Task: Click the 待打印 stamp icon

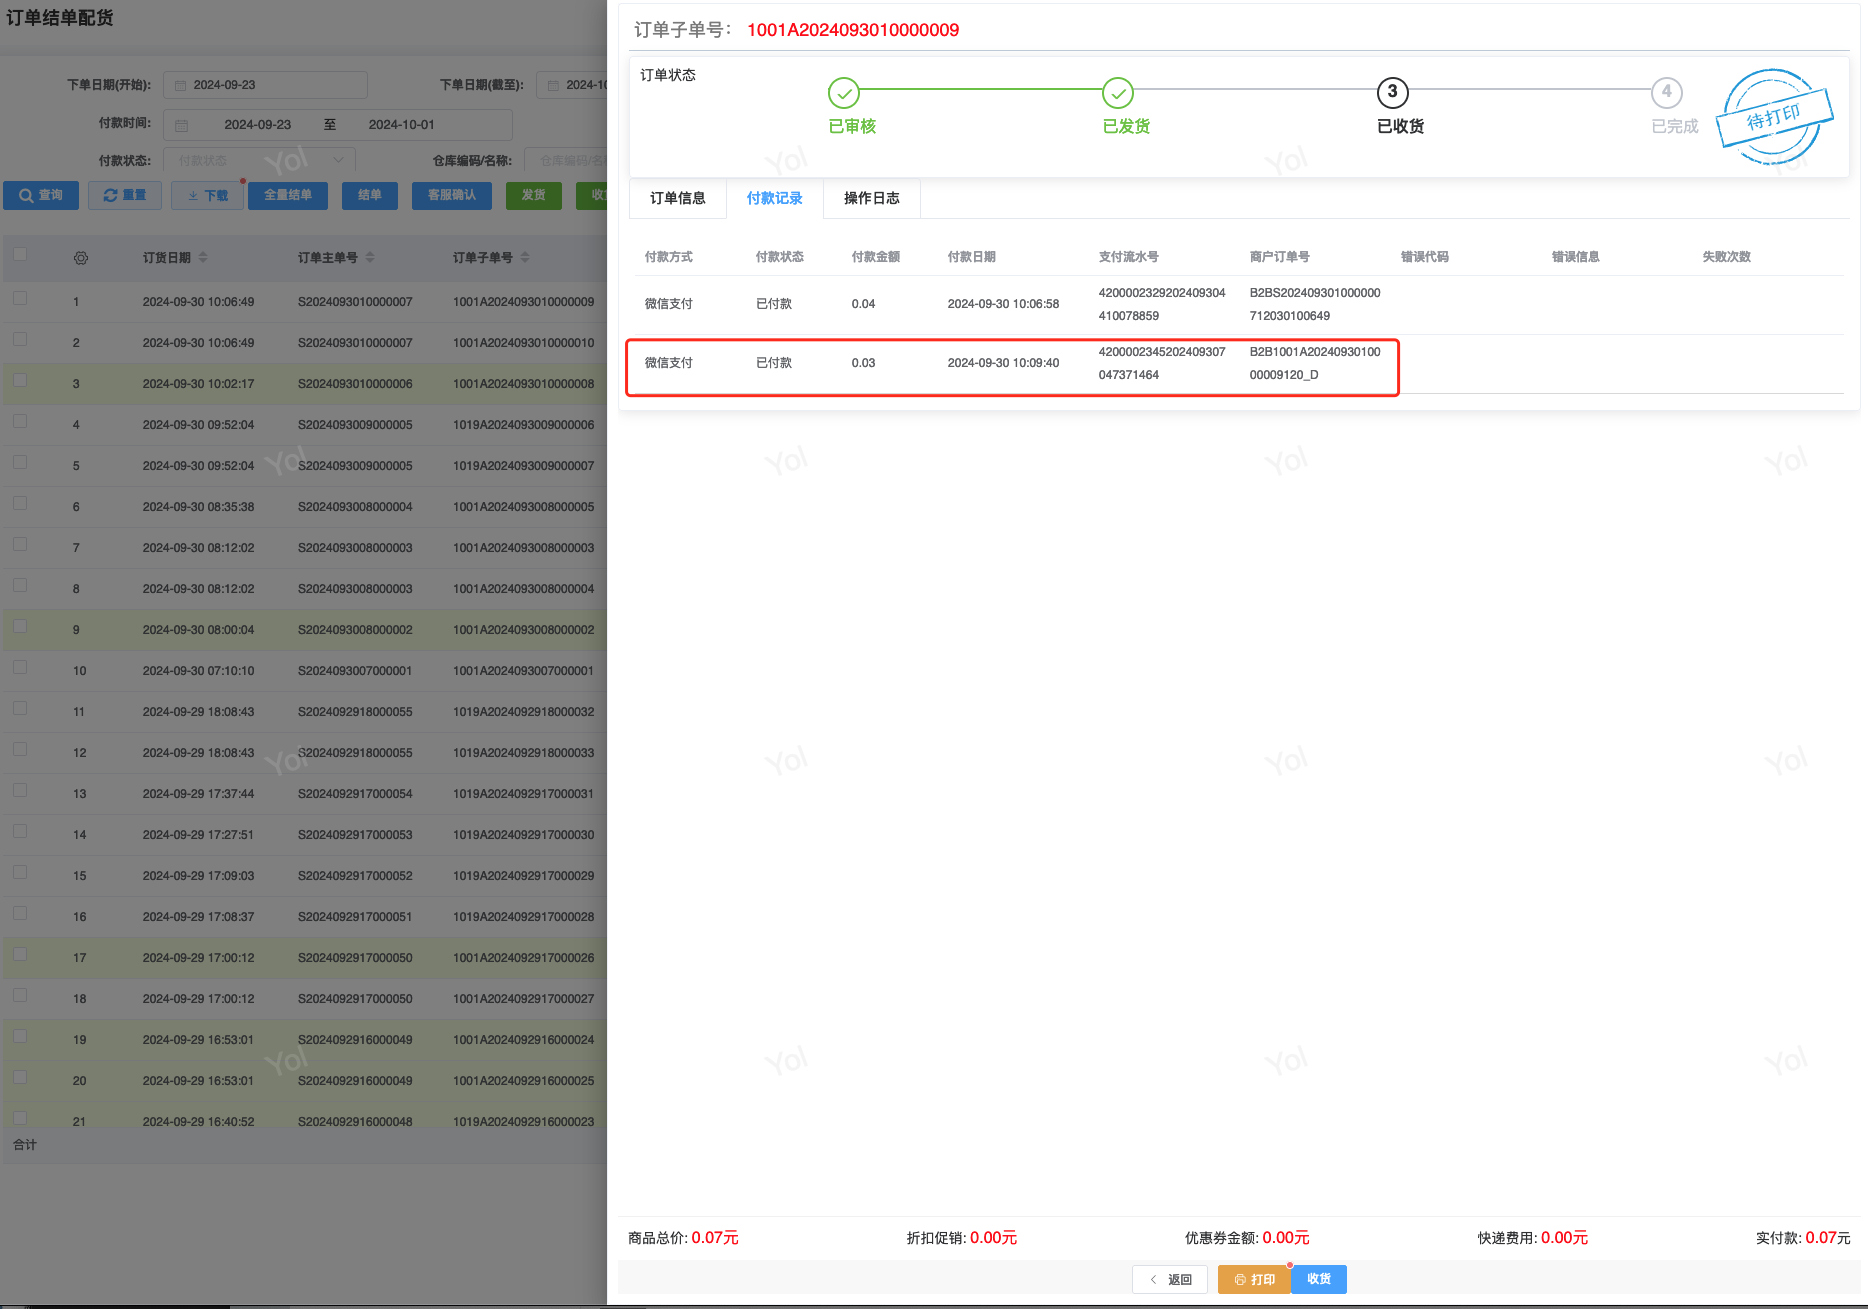Action: tap(1775, 117)
